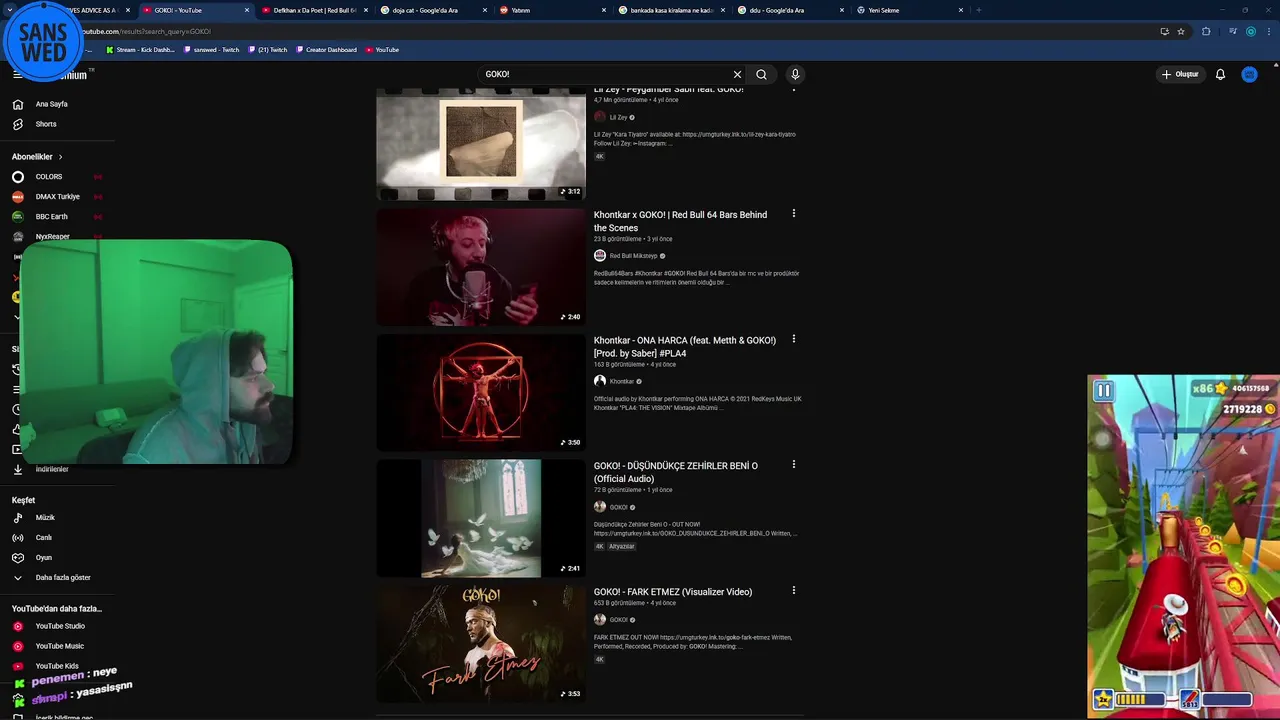1280x720 pixels.
Task: Open more options for FARK ETMEZ video
Action: 794,591
